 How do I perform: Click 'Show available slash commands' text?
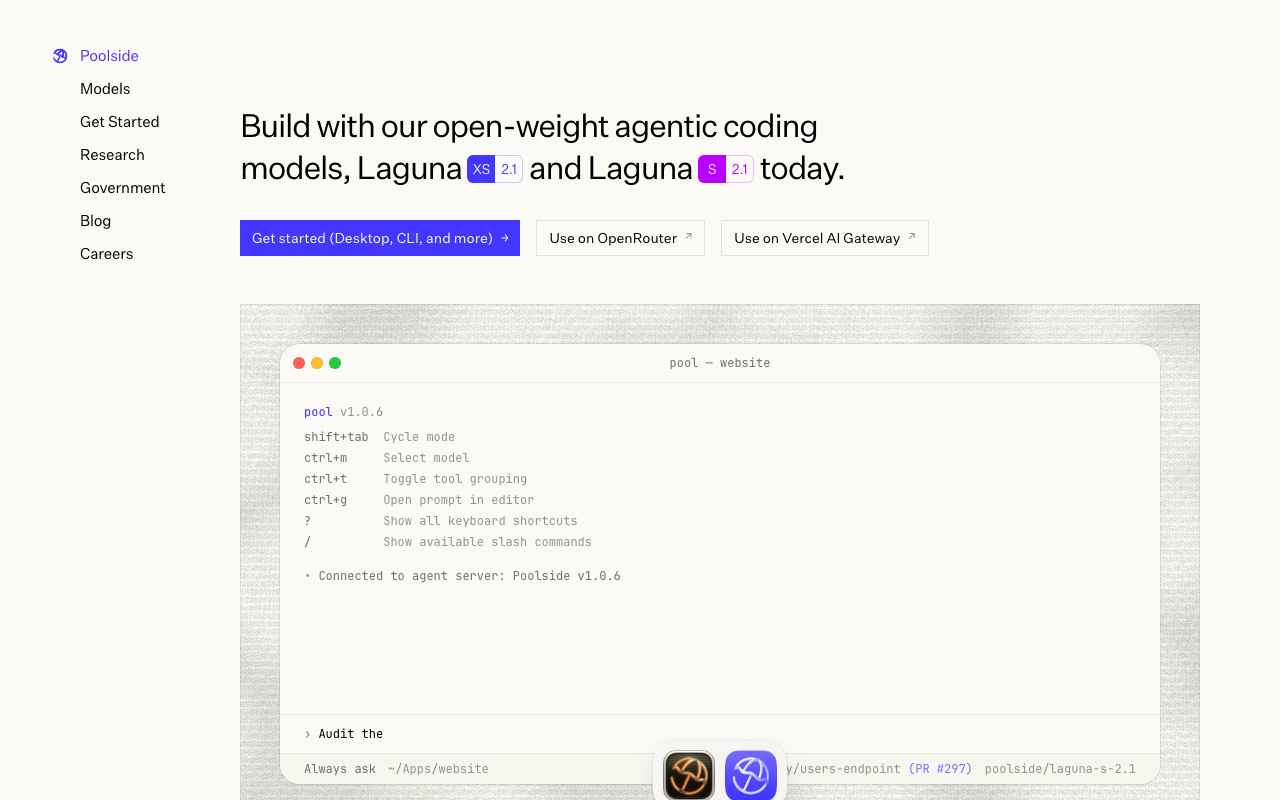coord(487,542)
